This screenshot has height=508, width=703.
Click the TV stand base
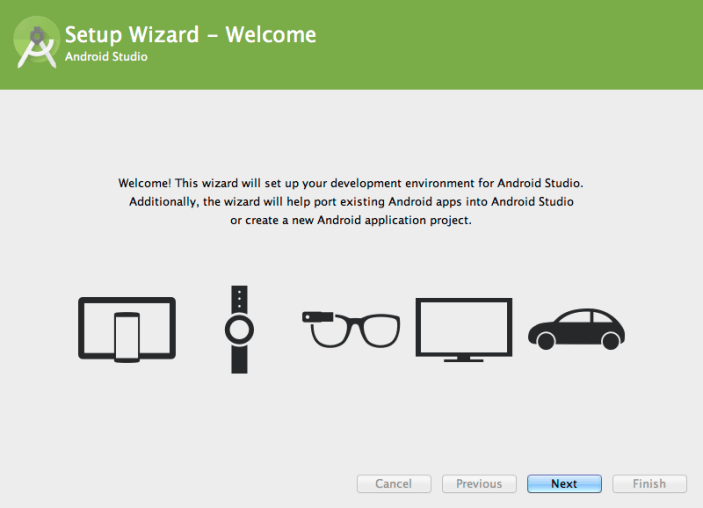[x=463, y=357]
